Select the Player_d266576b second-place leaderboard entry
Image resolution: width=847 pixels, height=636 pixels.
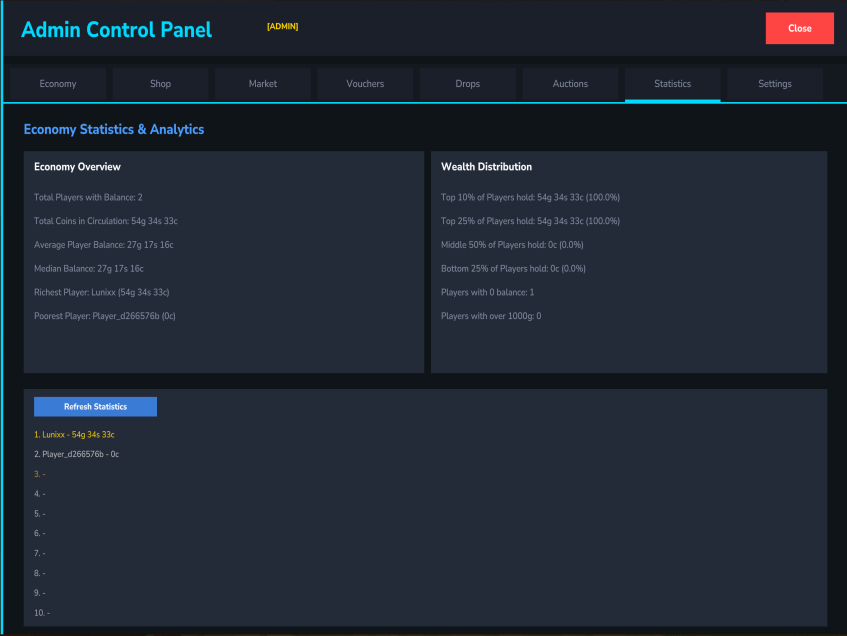tap(76, 454)
